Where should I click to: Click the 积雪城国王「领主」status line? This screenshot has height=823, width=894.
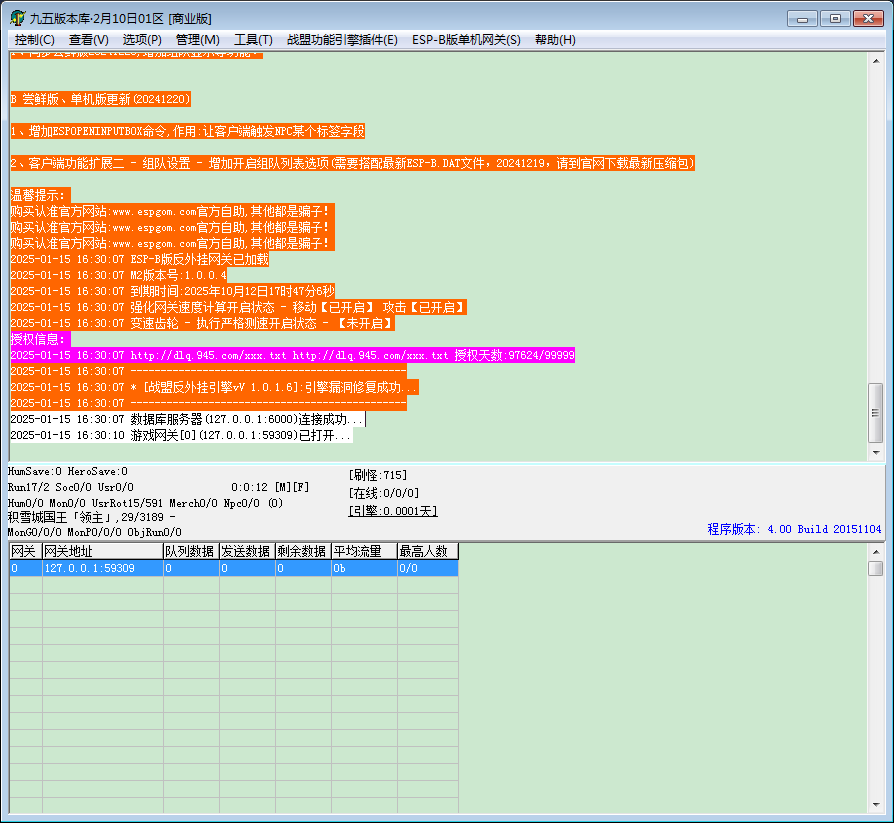(x=91, y=517)
